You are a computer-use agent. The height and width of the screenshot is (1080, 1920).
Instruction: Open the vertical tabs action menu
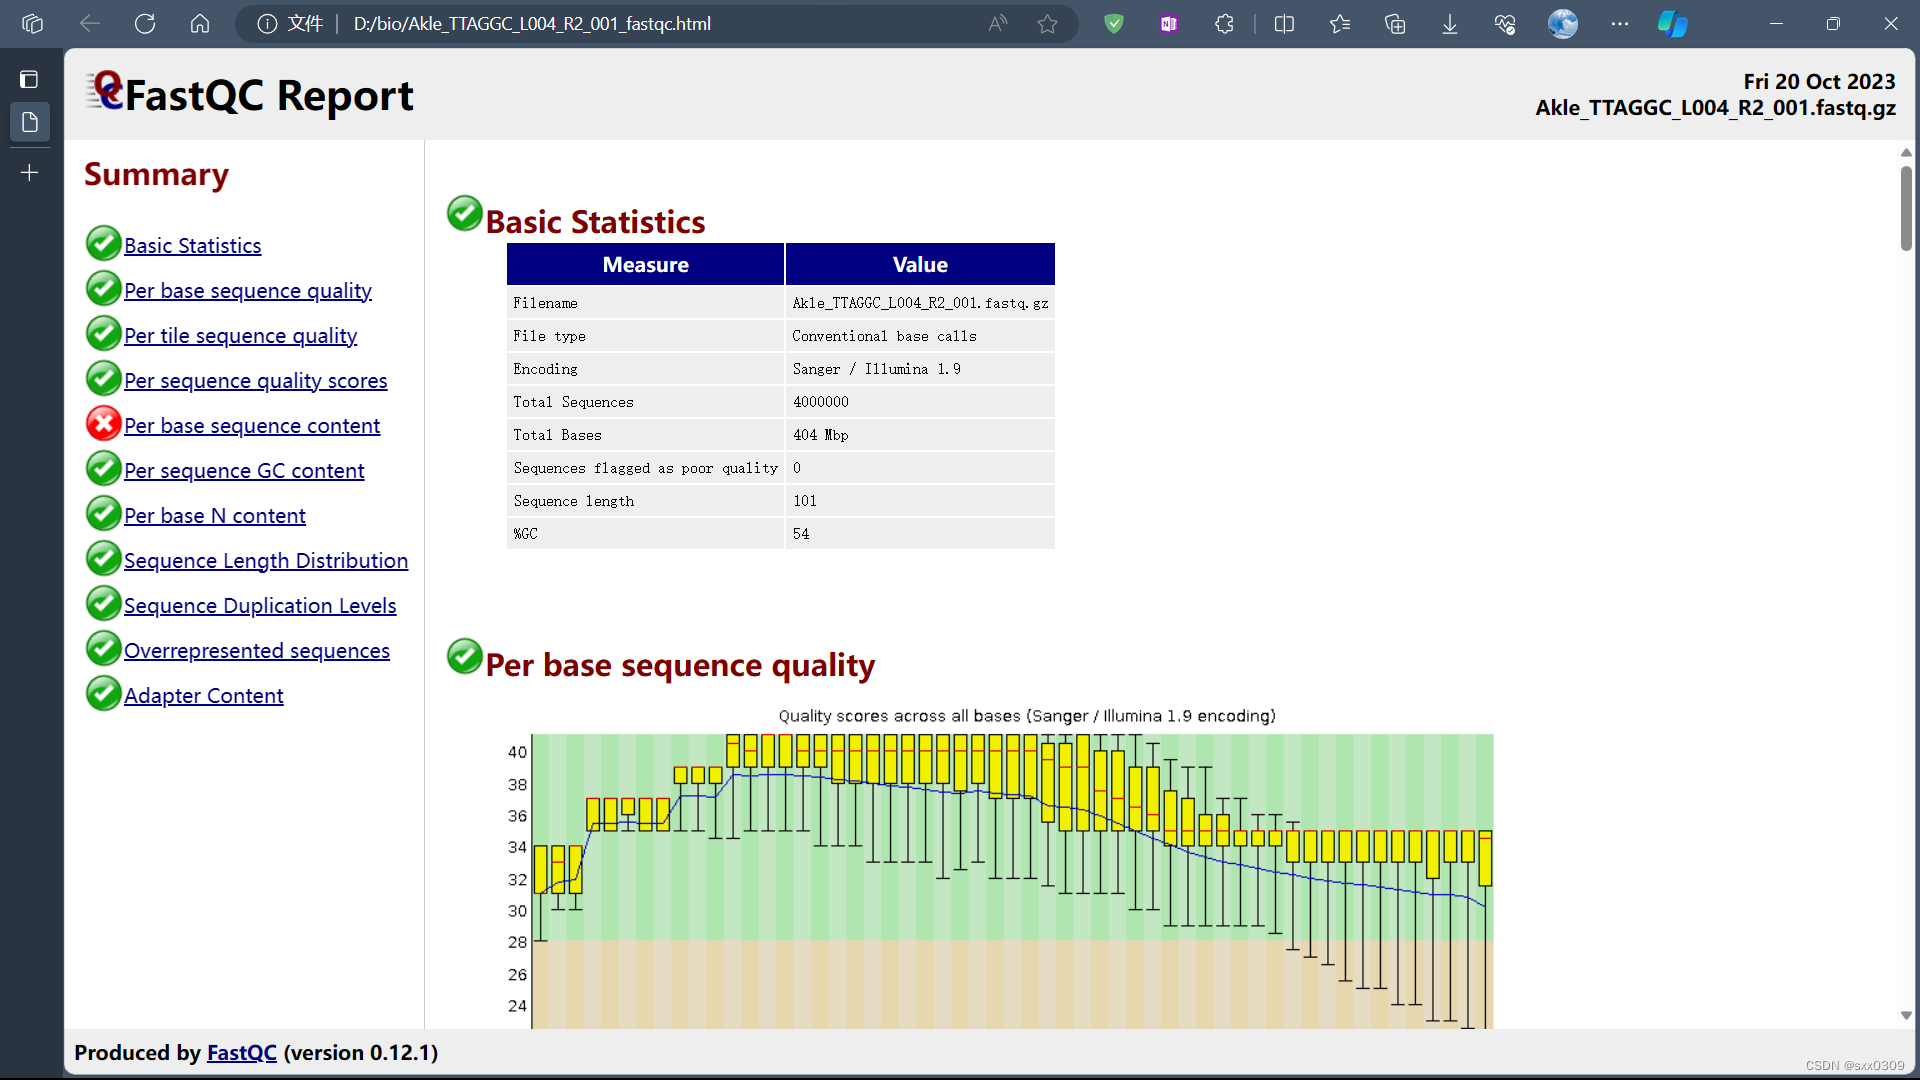pos(30,79)
